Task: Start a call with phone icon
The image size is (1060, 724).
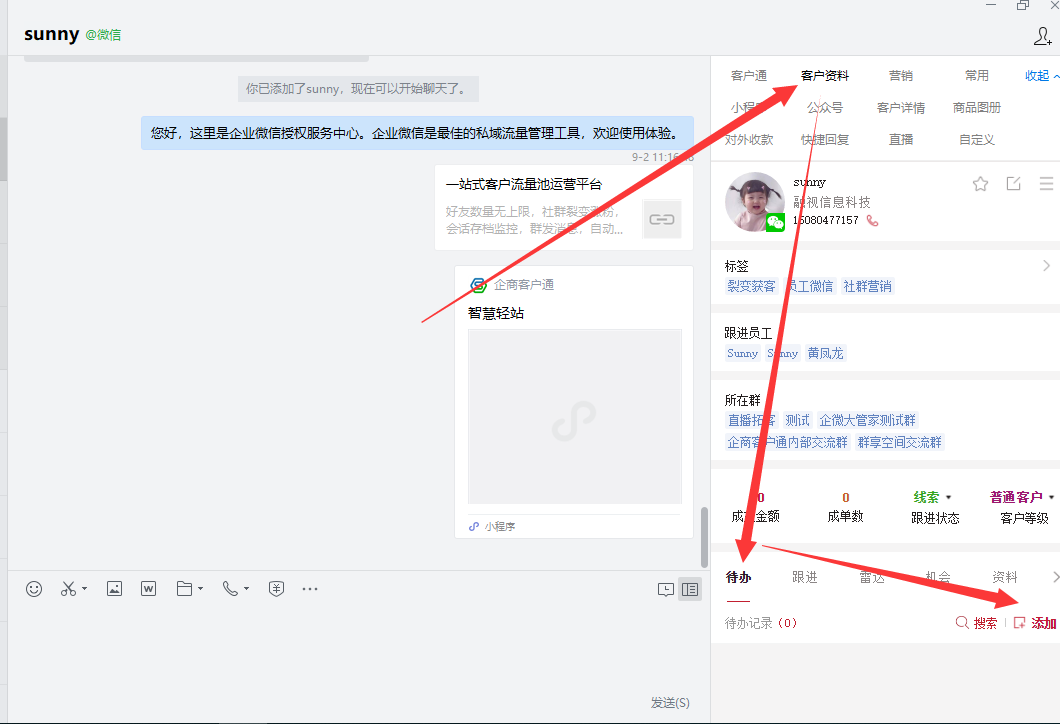Action: click(230, 589)
